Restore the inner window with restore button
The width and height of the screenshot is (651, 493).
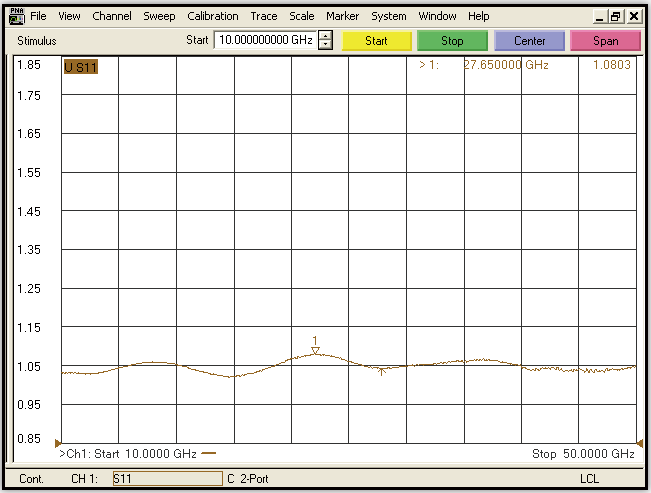[615, 16]
